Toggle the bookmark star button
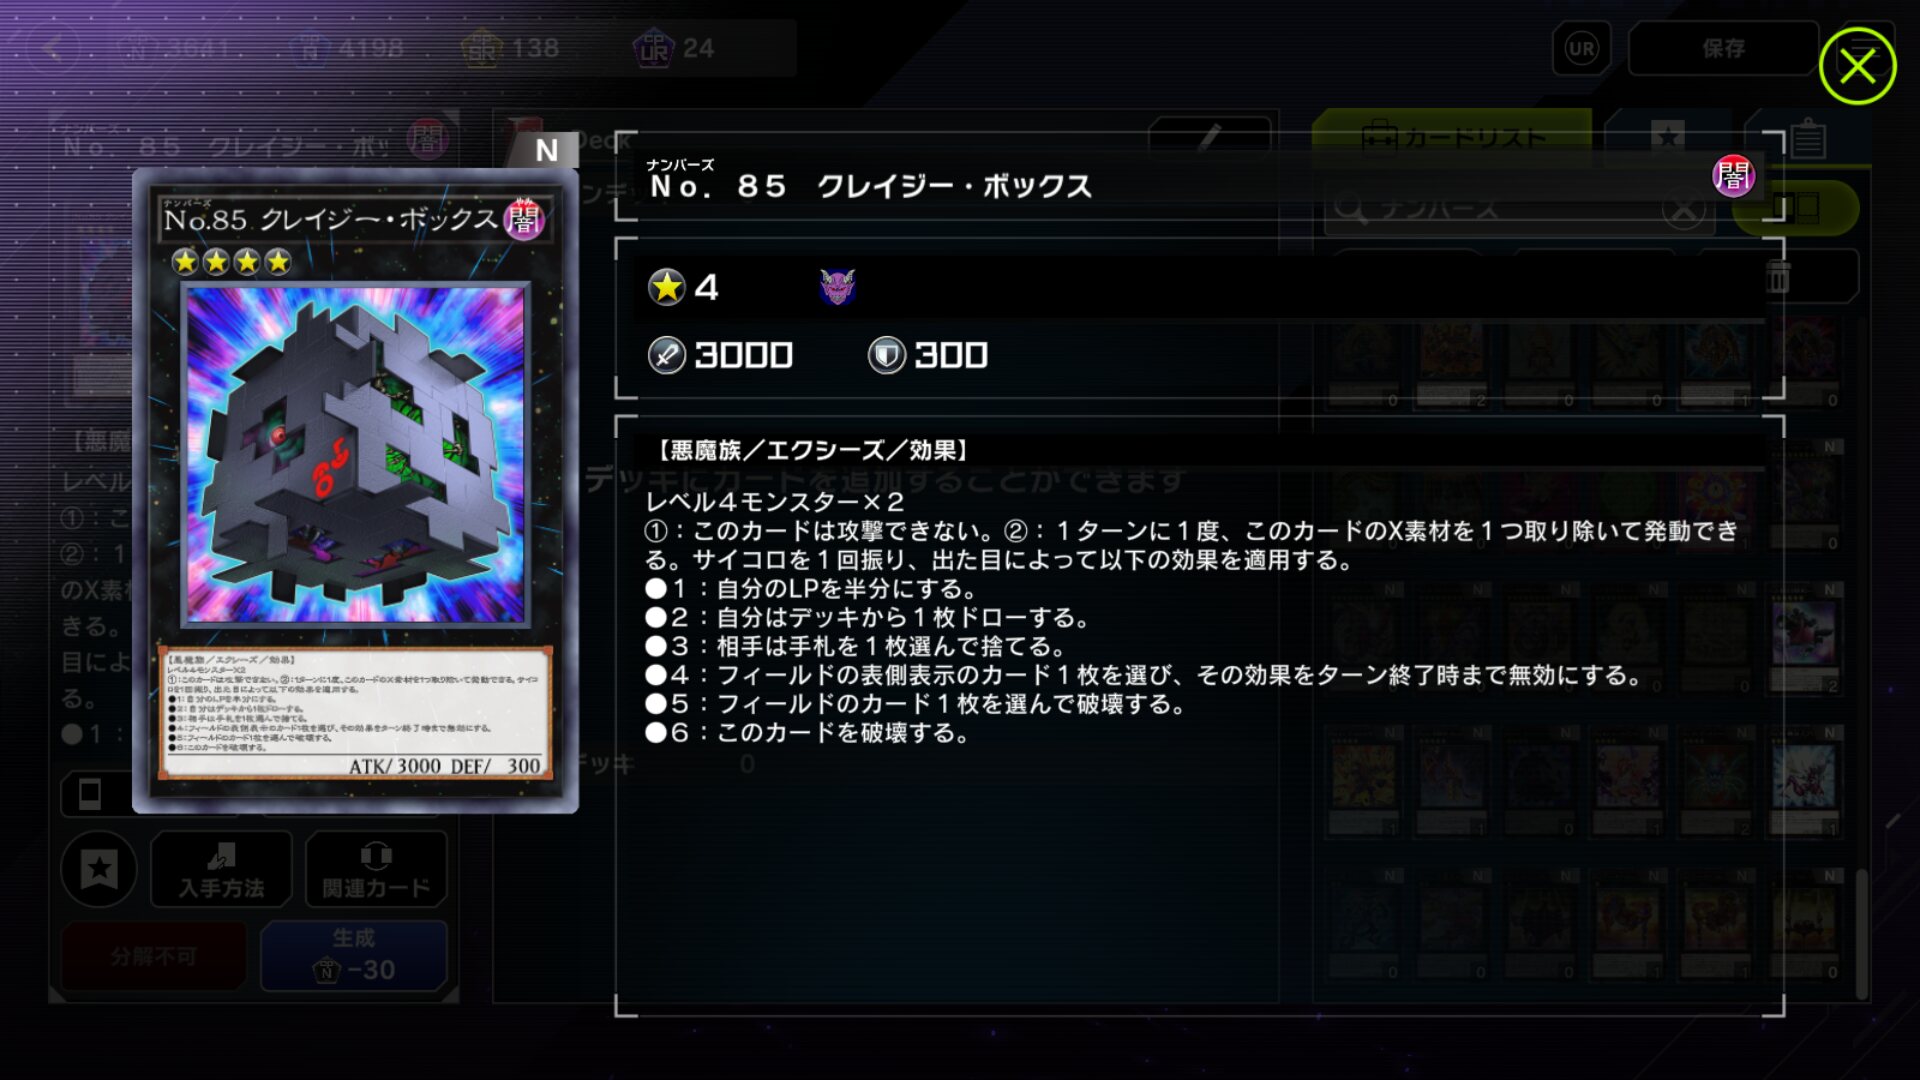The image size is (1920, 1080). 99,869
